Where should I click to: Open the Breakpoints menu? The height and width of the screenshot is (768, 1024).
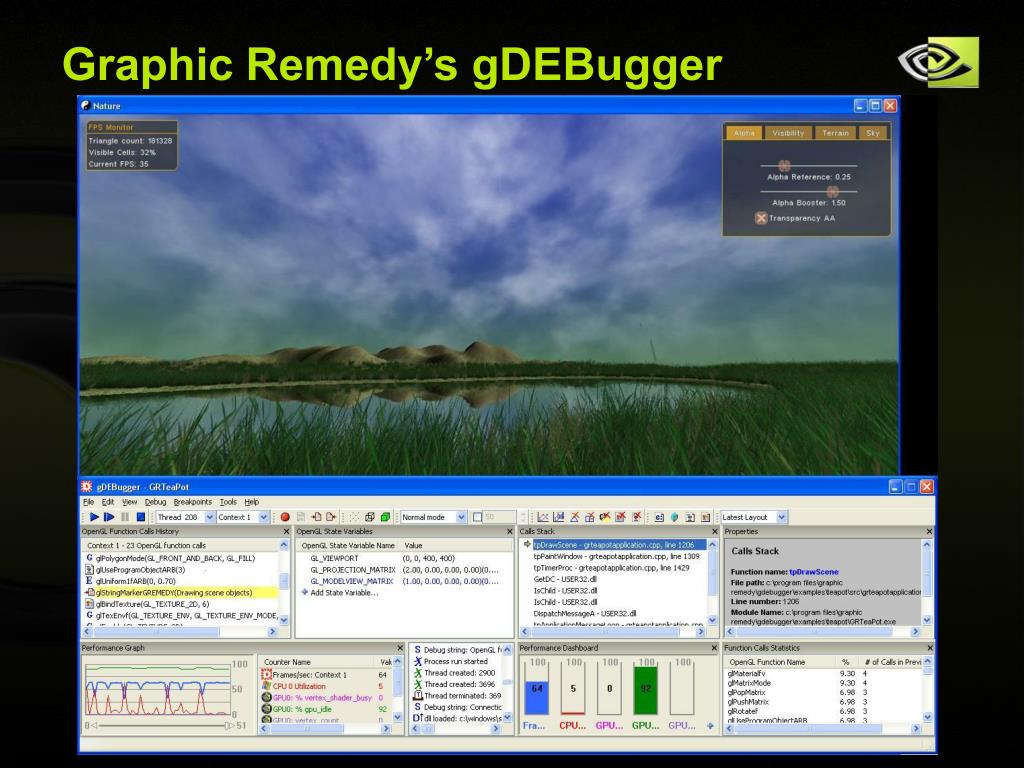193,502
